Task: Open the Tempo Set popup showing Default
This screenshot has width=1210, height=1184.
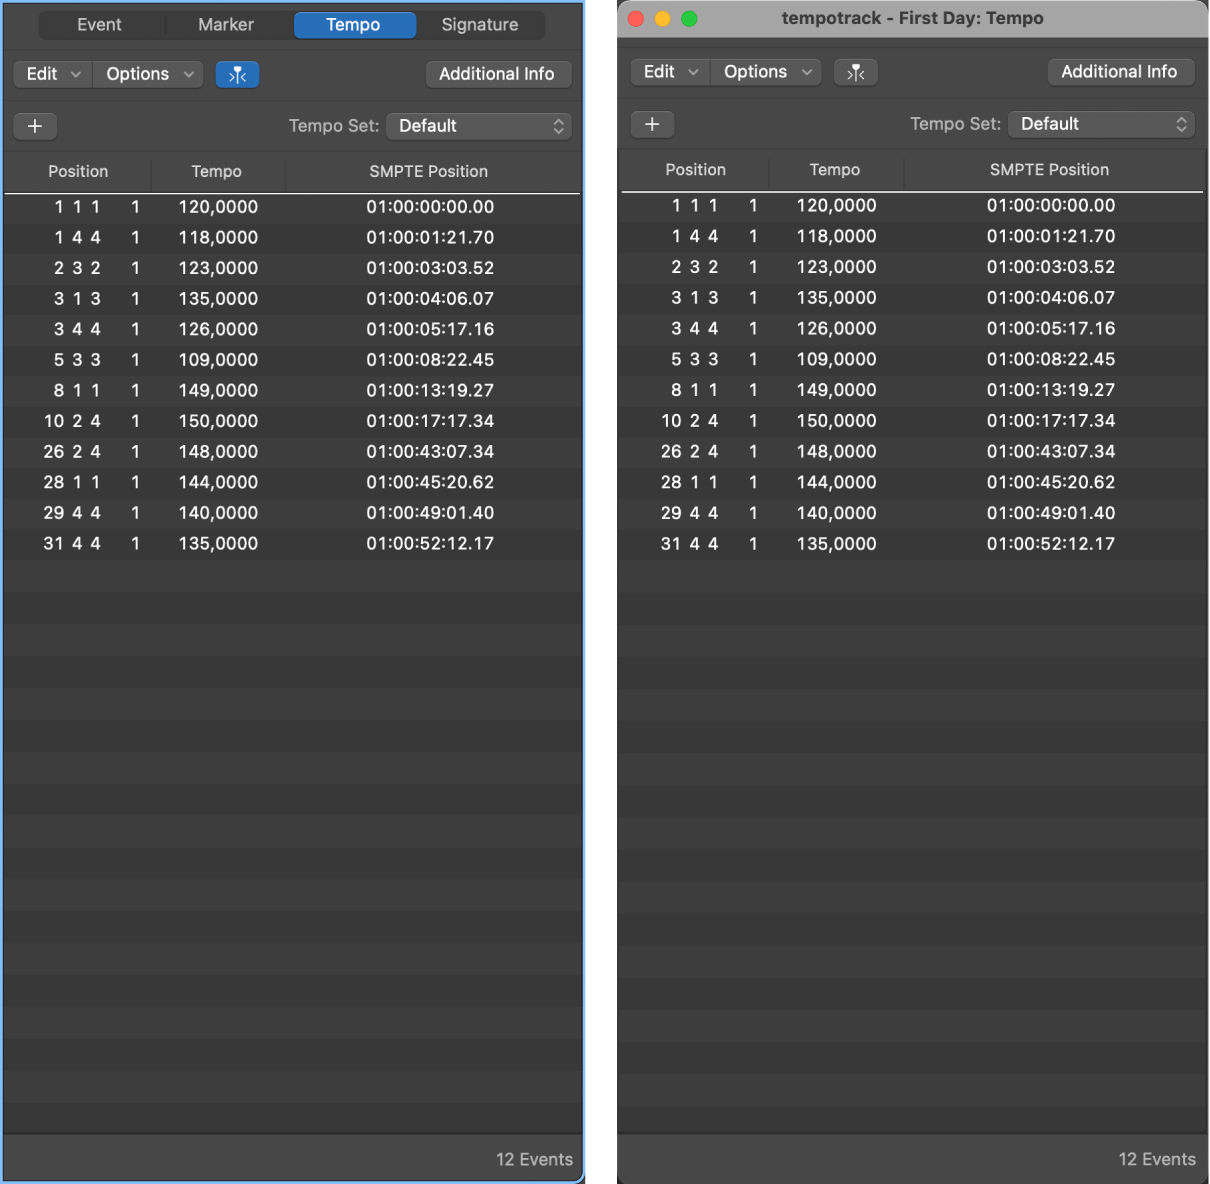Action: click(x=478, y=126)
